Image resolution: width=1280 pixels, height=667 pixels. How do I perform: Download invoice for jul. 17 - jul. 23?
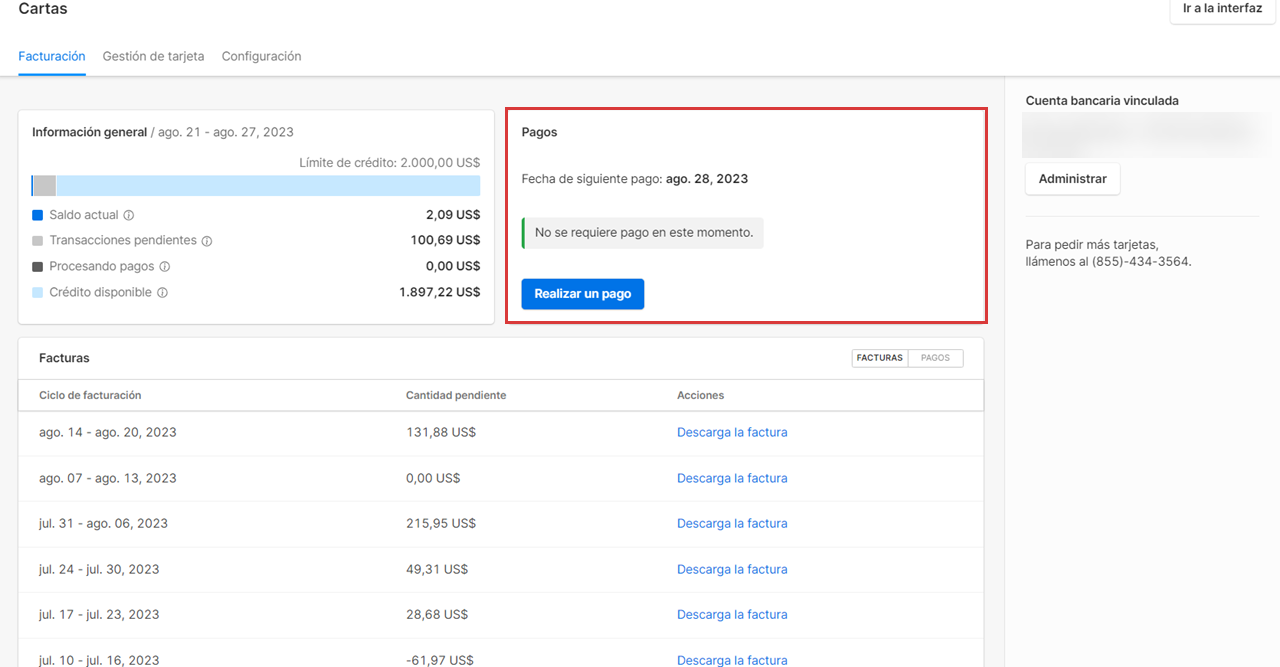[732, 615]
